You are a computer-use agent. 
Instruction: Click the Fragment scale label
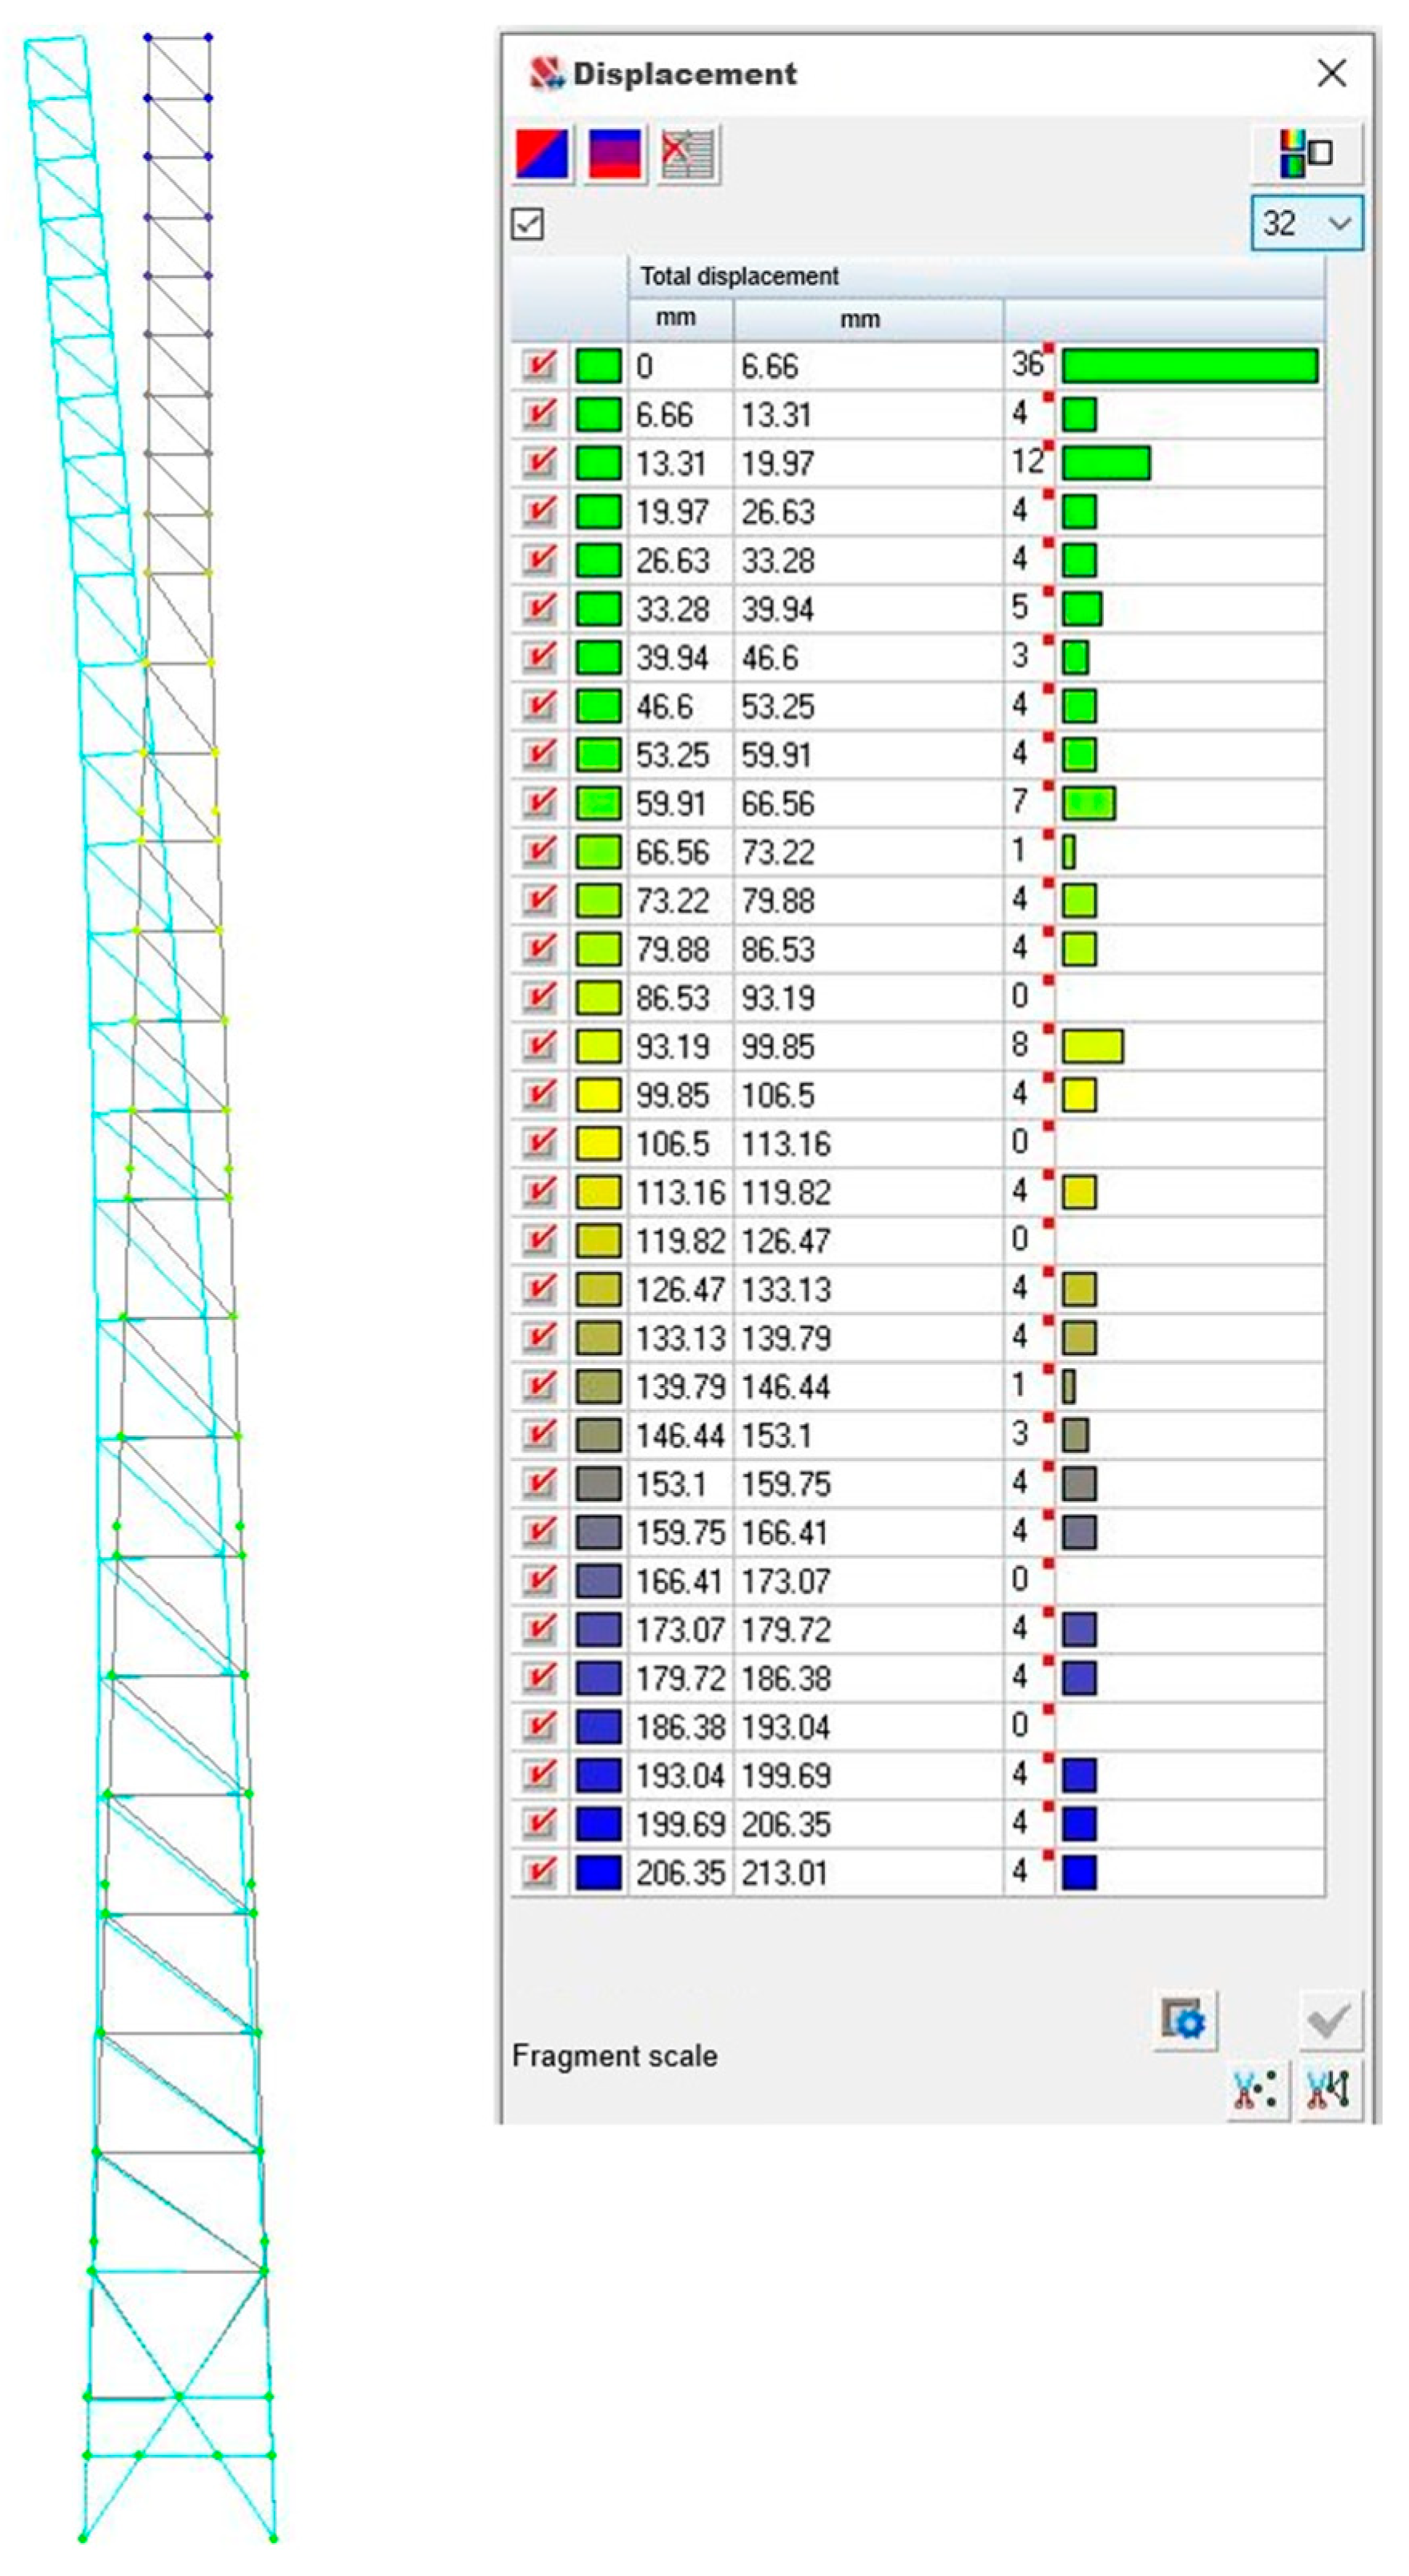coord(614,2056)
